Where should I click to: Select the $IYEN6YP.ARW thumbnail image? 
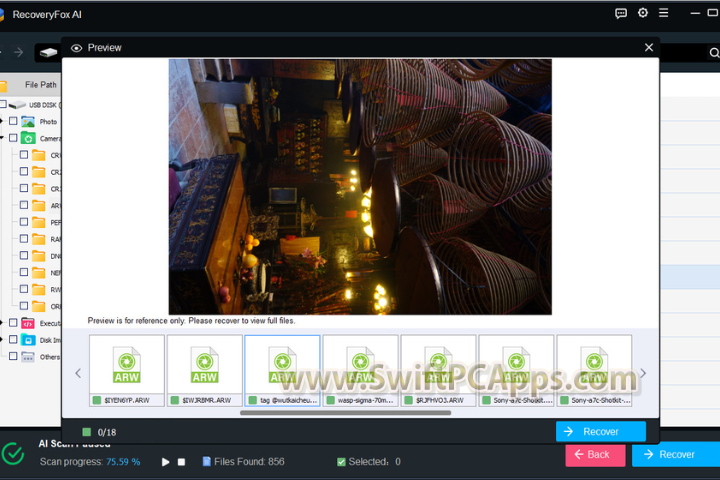tap(127, 364)
